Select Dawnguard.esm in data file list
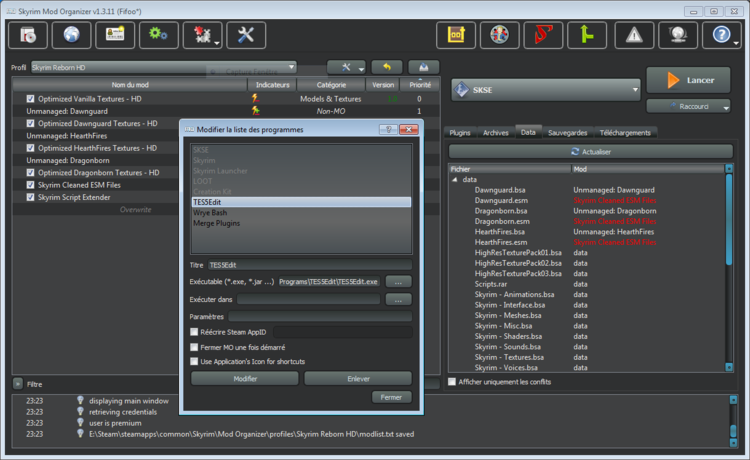 click(501, 200)
